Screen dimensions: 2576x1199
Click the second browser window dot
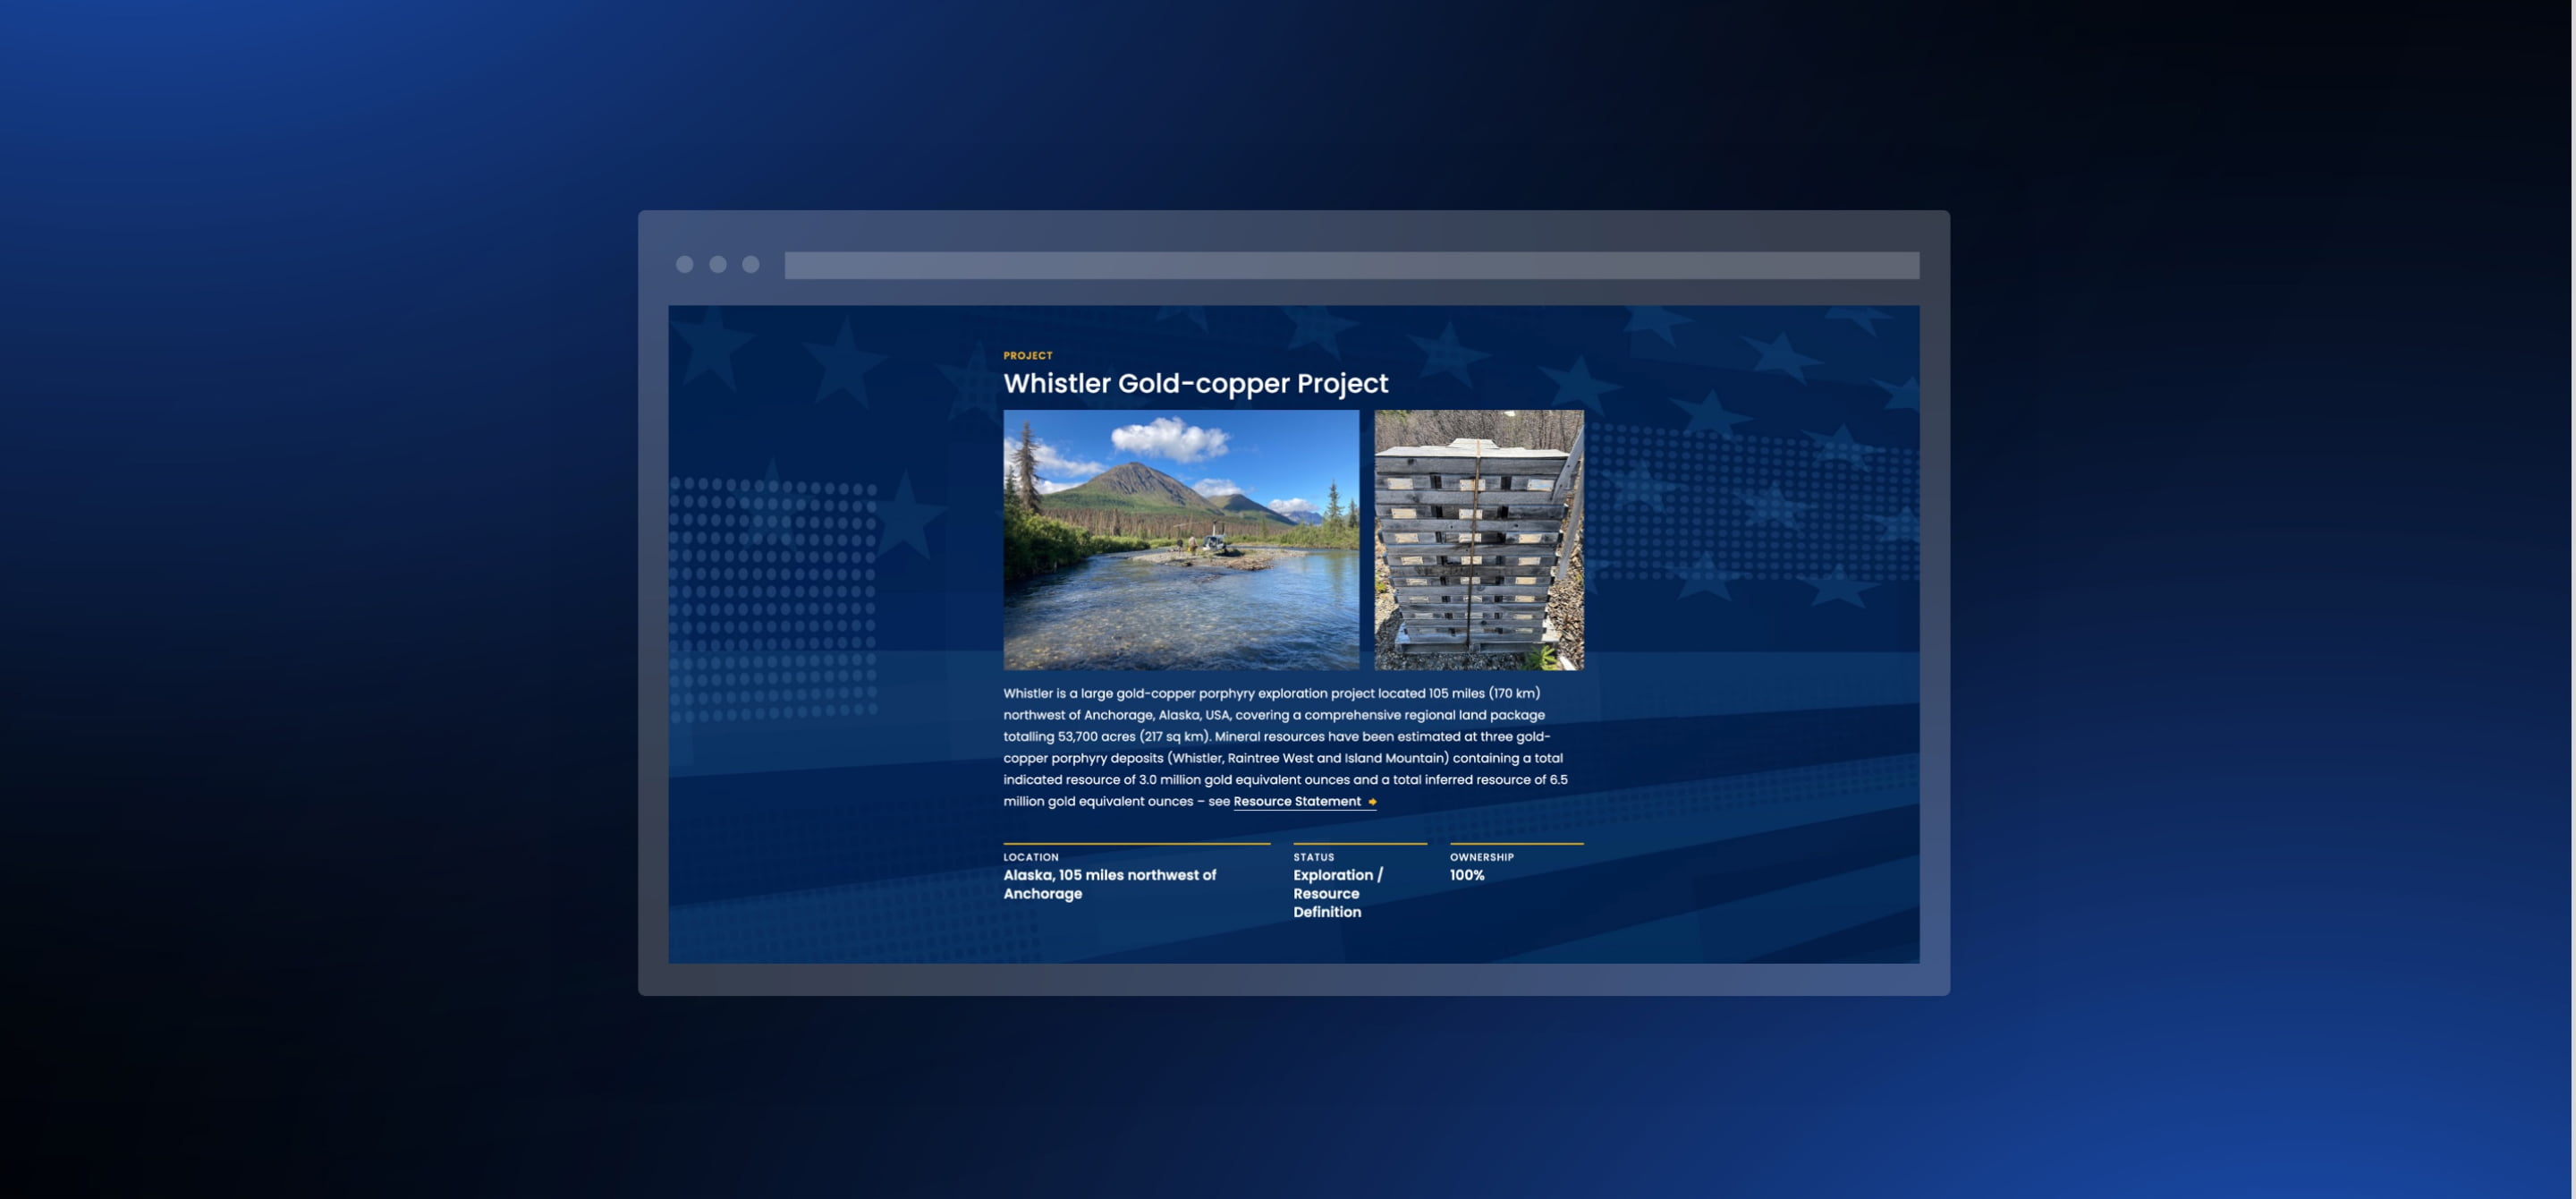pos(717,264)
